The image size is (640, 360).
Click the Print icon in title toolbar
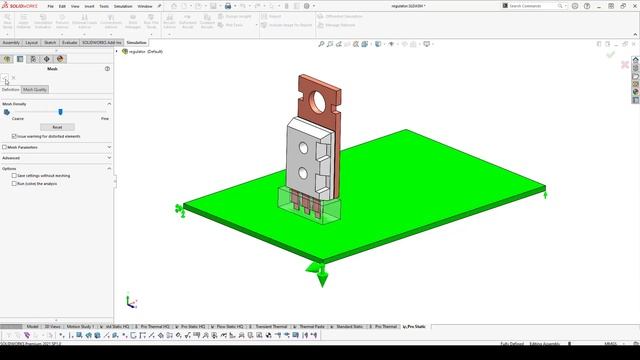(228, 6)
